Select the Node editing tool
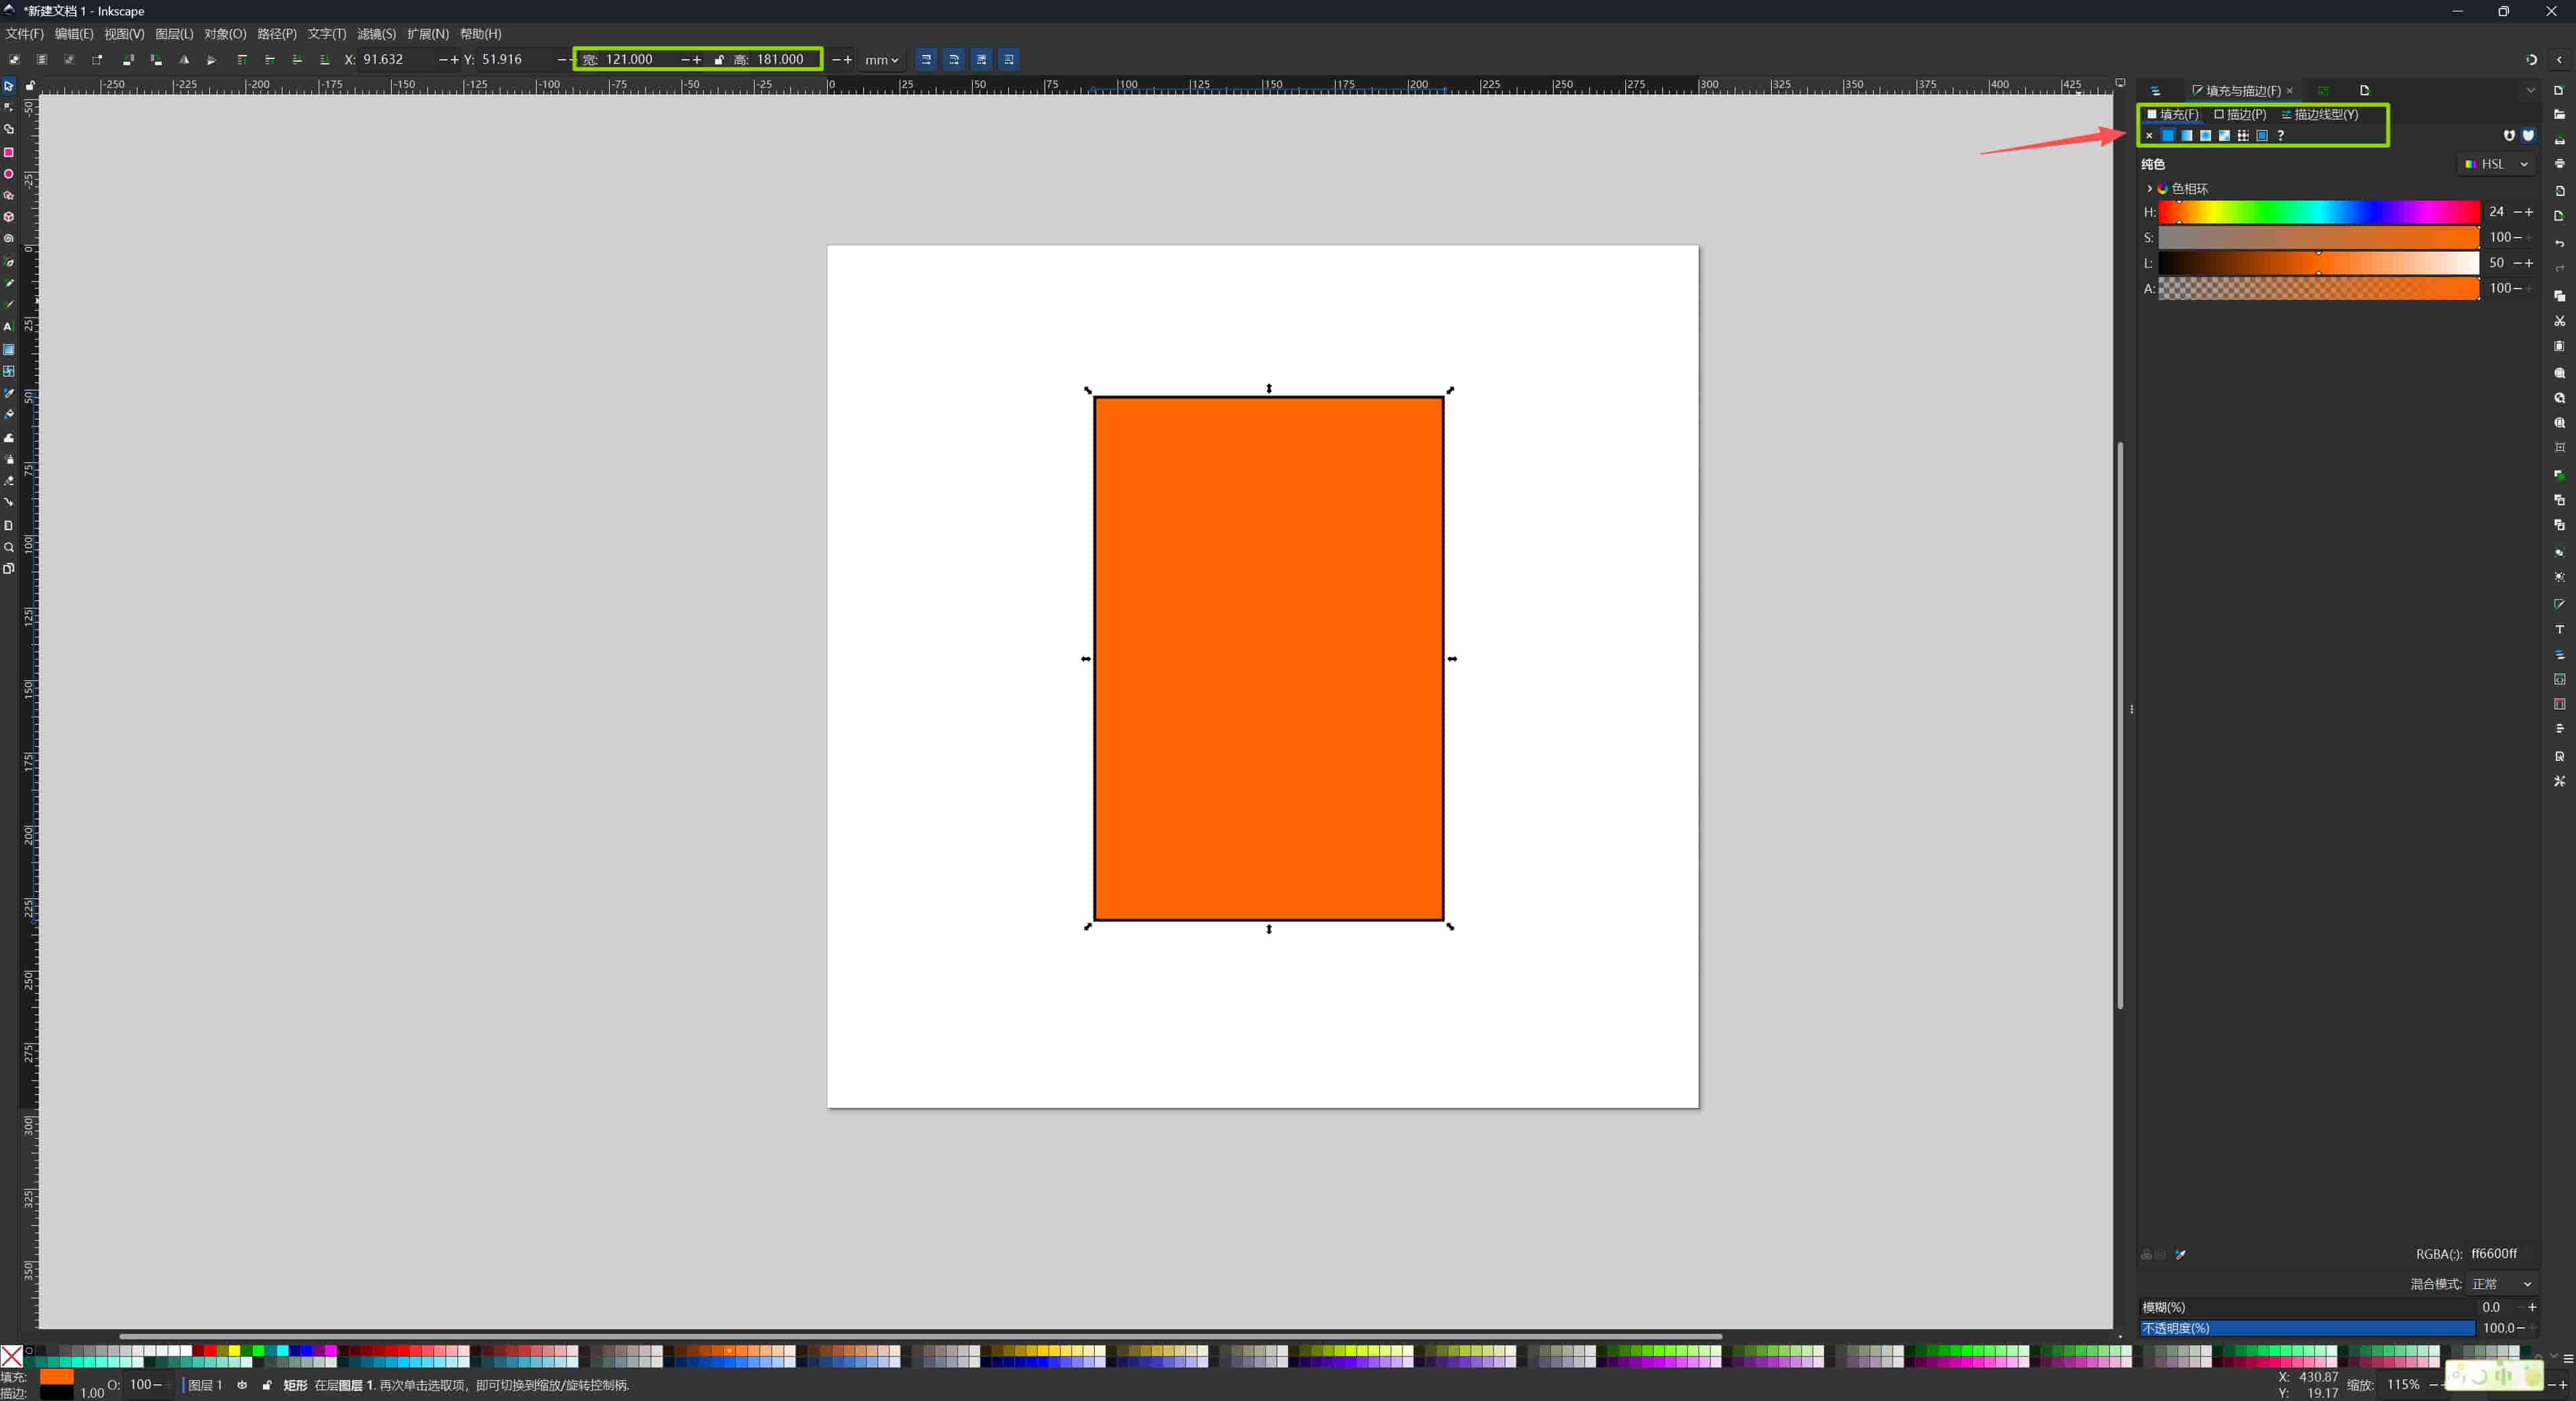The image size is (2576, 1401). click(x=8, y=107)
